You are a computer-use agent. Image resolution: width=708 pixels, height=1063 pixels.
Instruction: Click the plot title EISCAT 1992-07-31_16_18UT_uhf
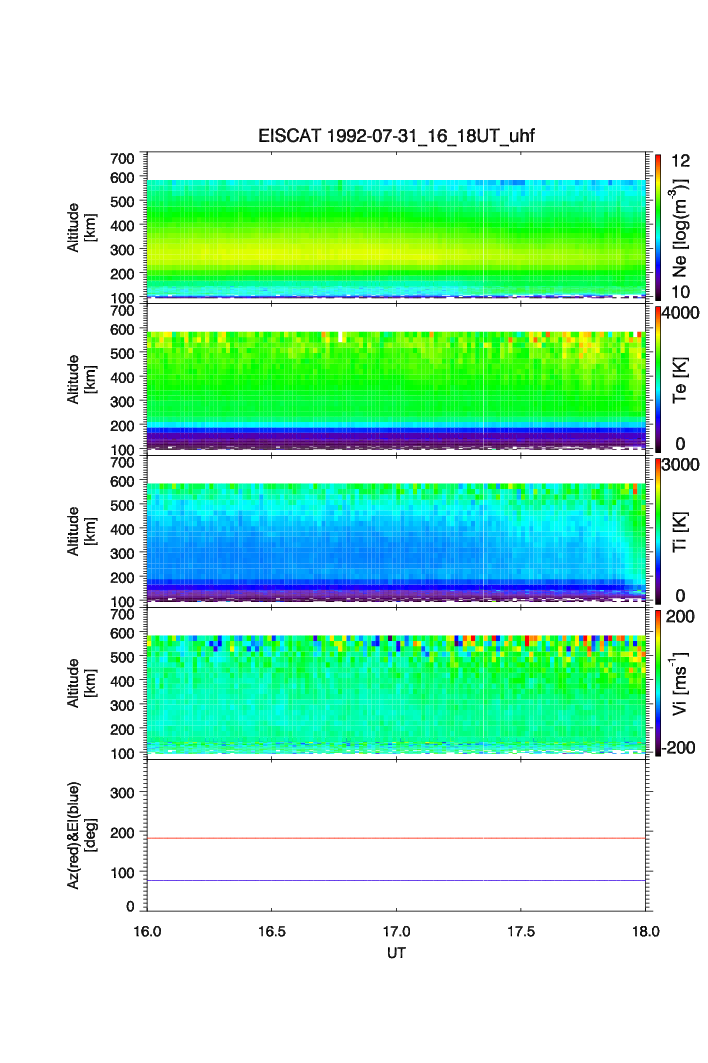pyautogui.click(x=396, y=136)
